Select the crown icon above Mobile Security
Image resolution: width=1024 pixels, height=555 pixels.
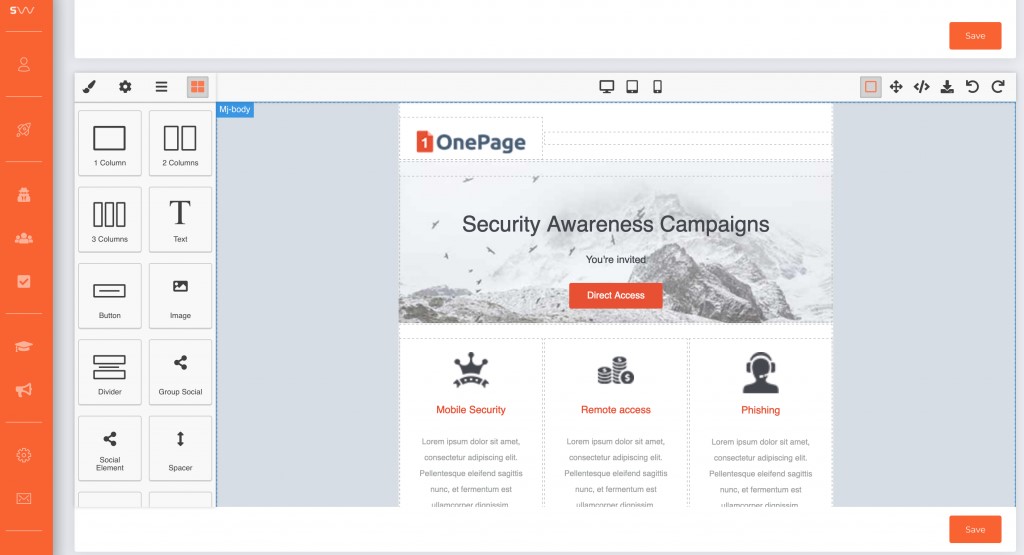point(471,371)
